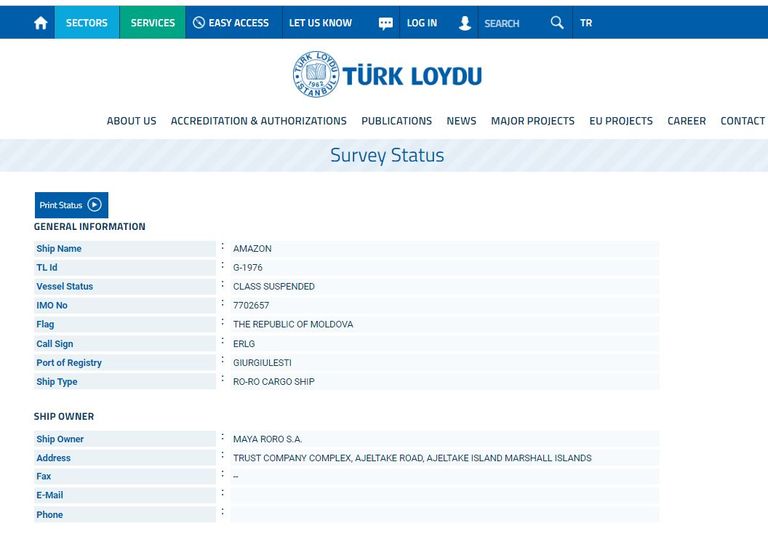Open Accreditation & Authorizations menu
The image size is (768, 537).
pyautogui.click(x=258, y=121)
